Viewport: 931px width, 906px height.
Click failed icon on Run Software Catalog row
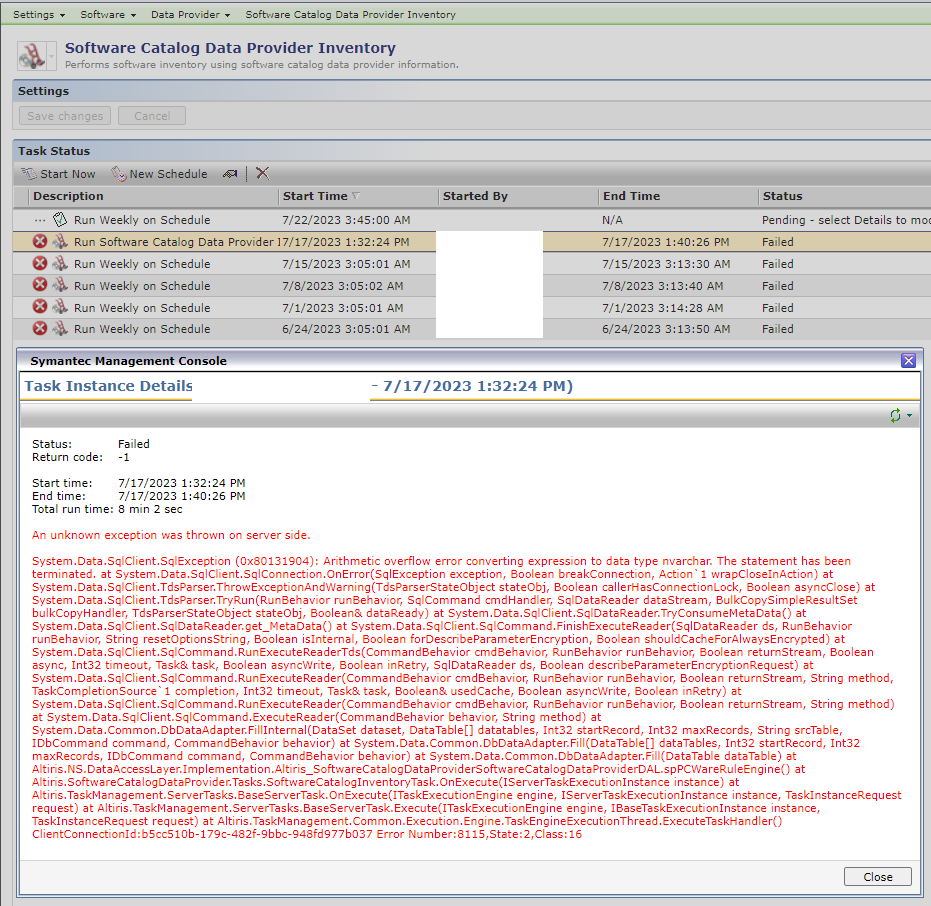point(40,242)
